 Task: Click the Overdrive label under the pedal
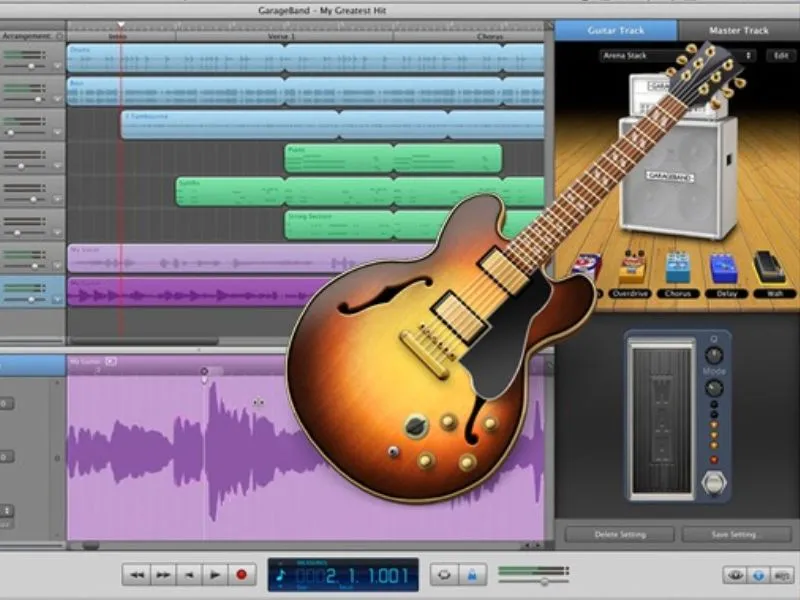tap(631, 294)
